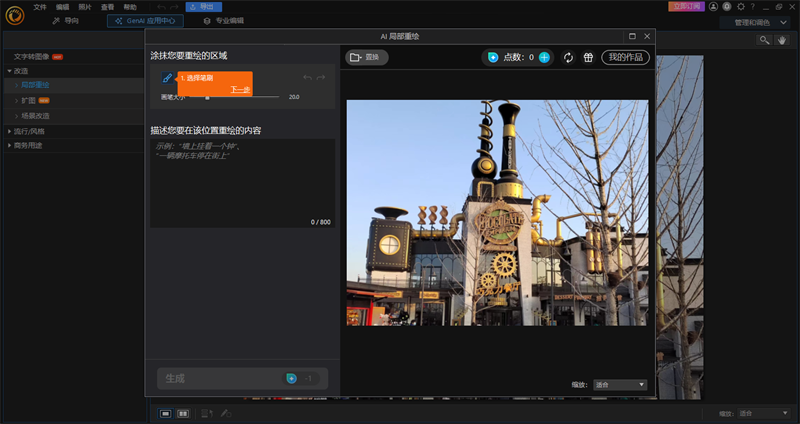This screenshot has width=800, height=424.
Task: Click the 下一步 link in the orange tooltip
Action: click(240, 90)
